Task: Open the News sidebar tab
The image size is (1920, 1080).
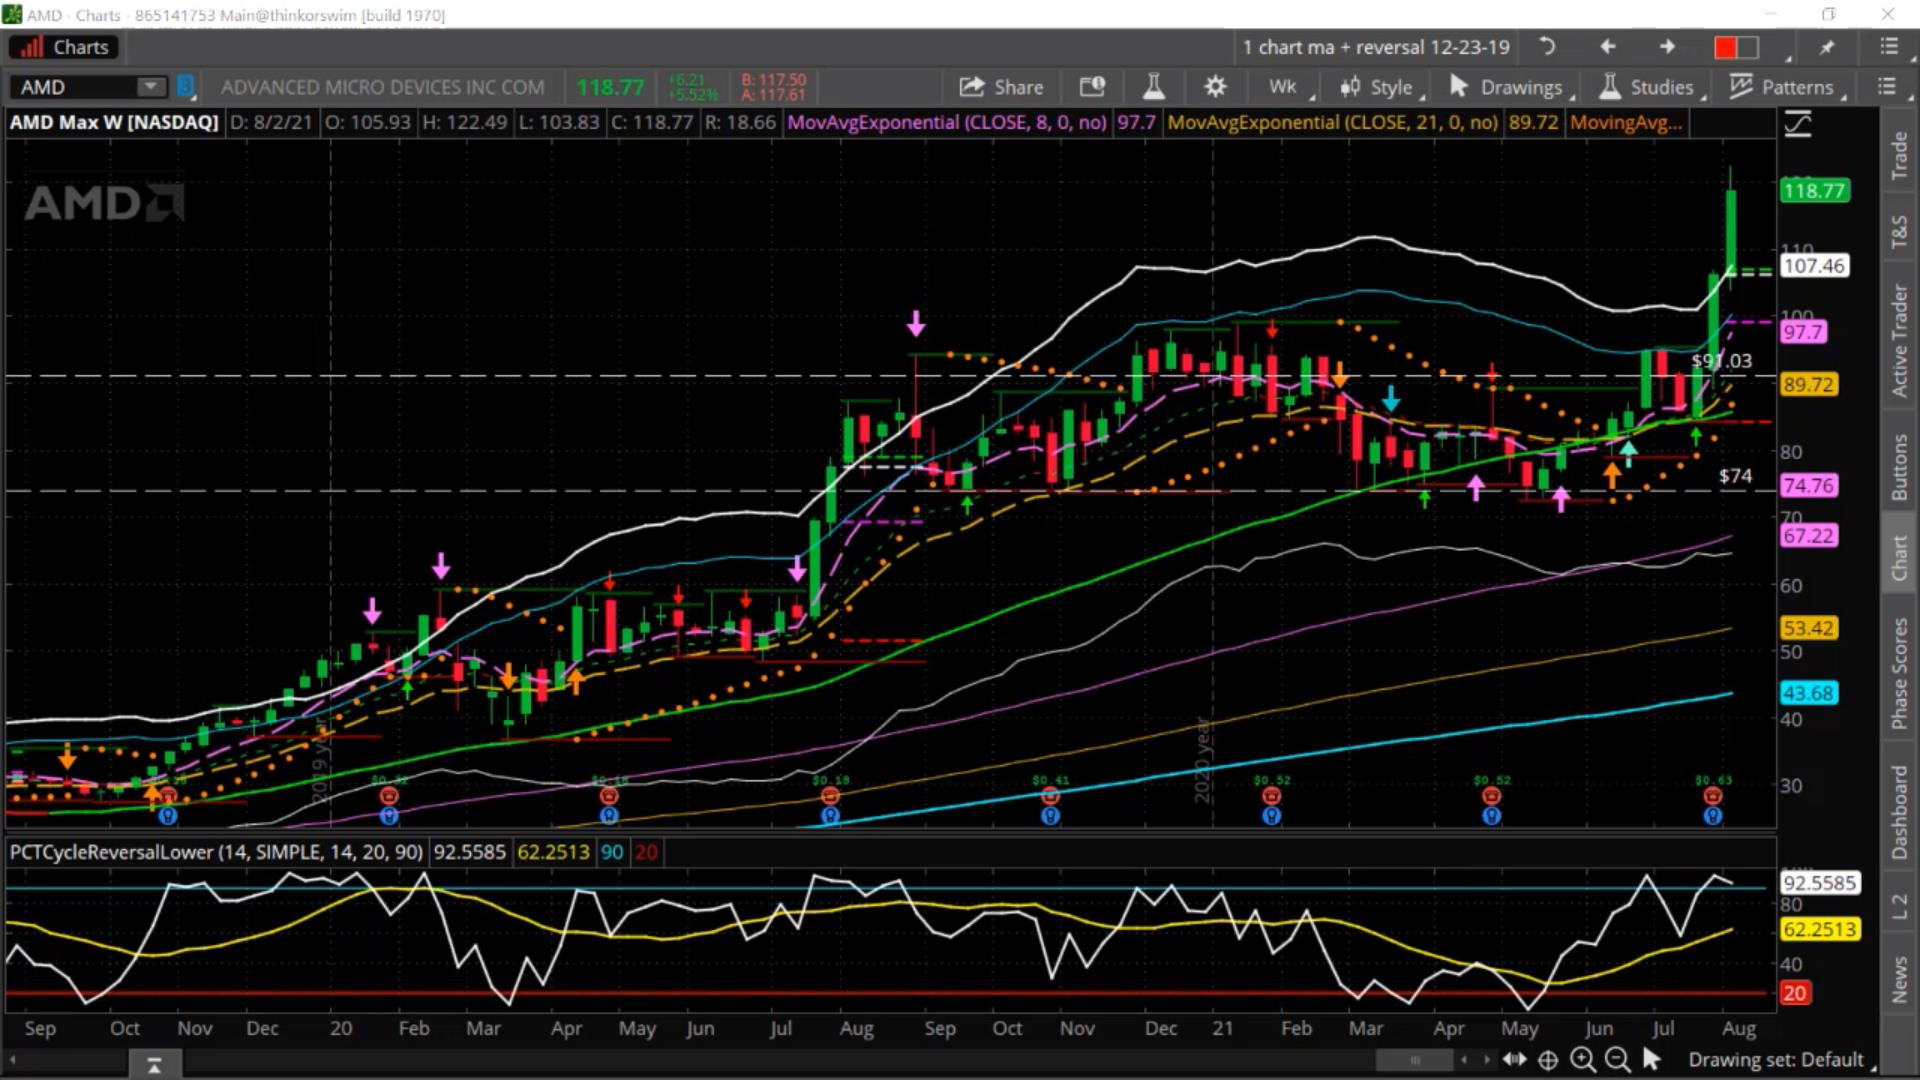Action: point(1899,978)
